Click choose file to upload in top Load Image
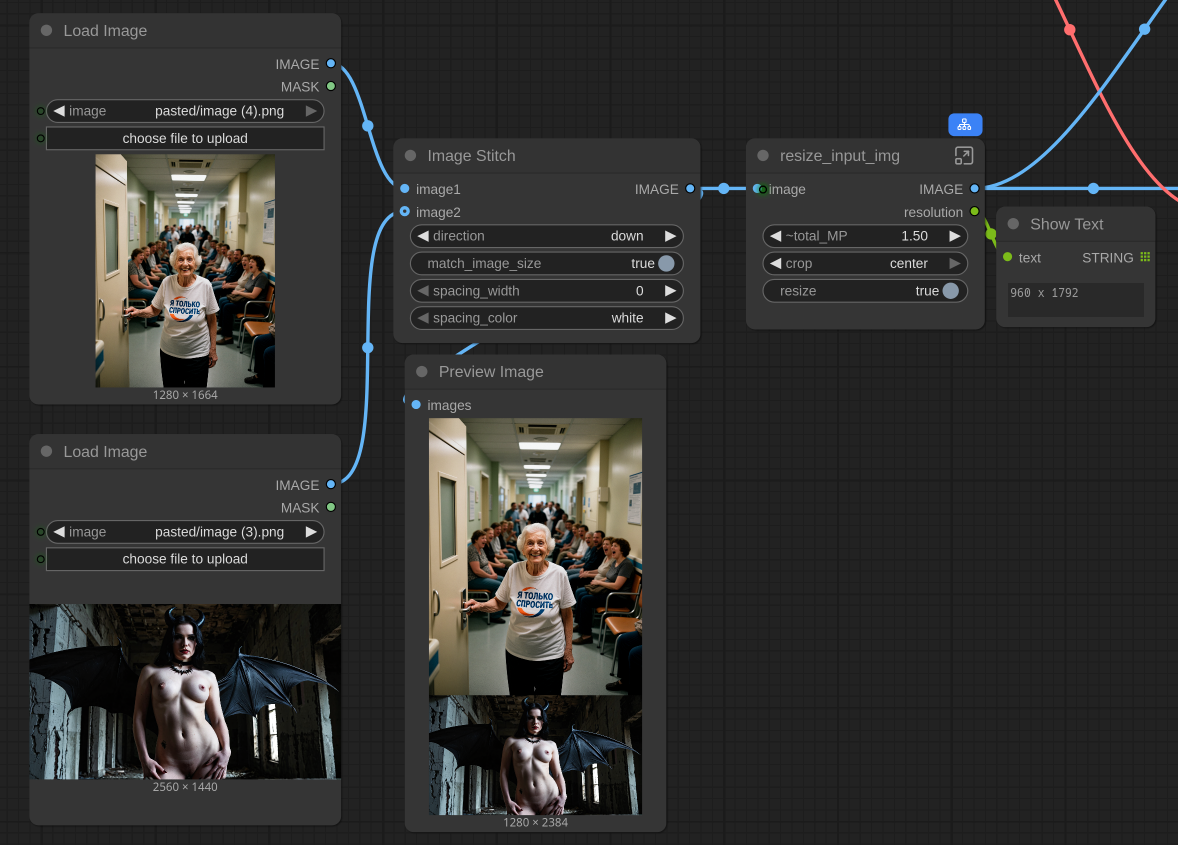The image size is (1178, 845). click(x=185, y=138)
